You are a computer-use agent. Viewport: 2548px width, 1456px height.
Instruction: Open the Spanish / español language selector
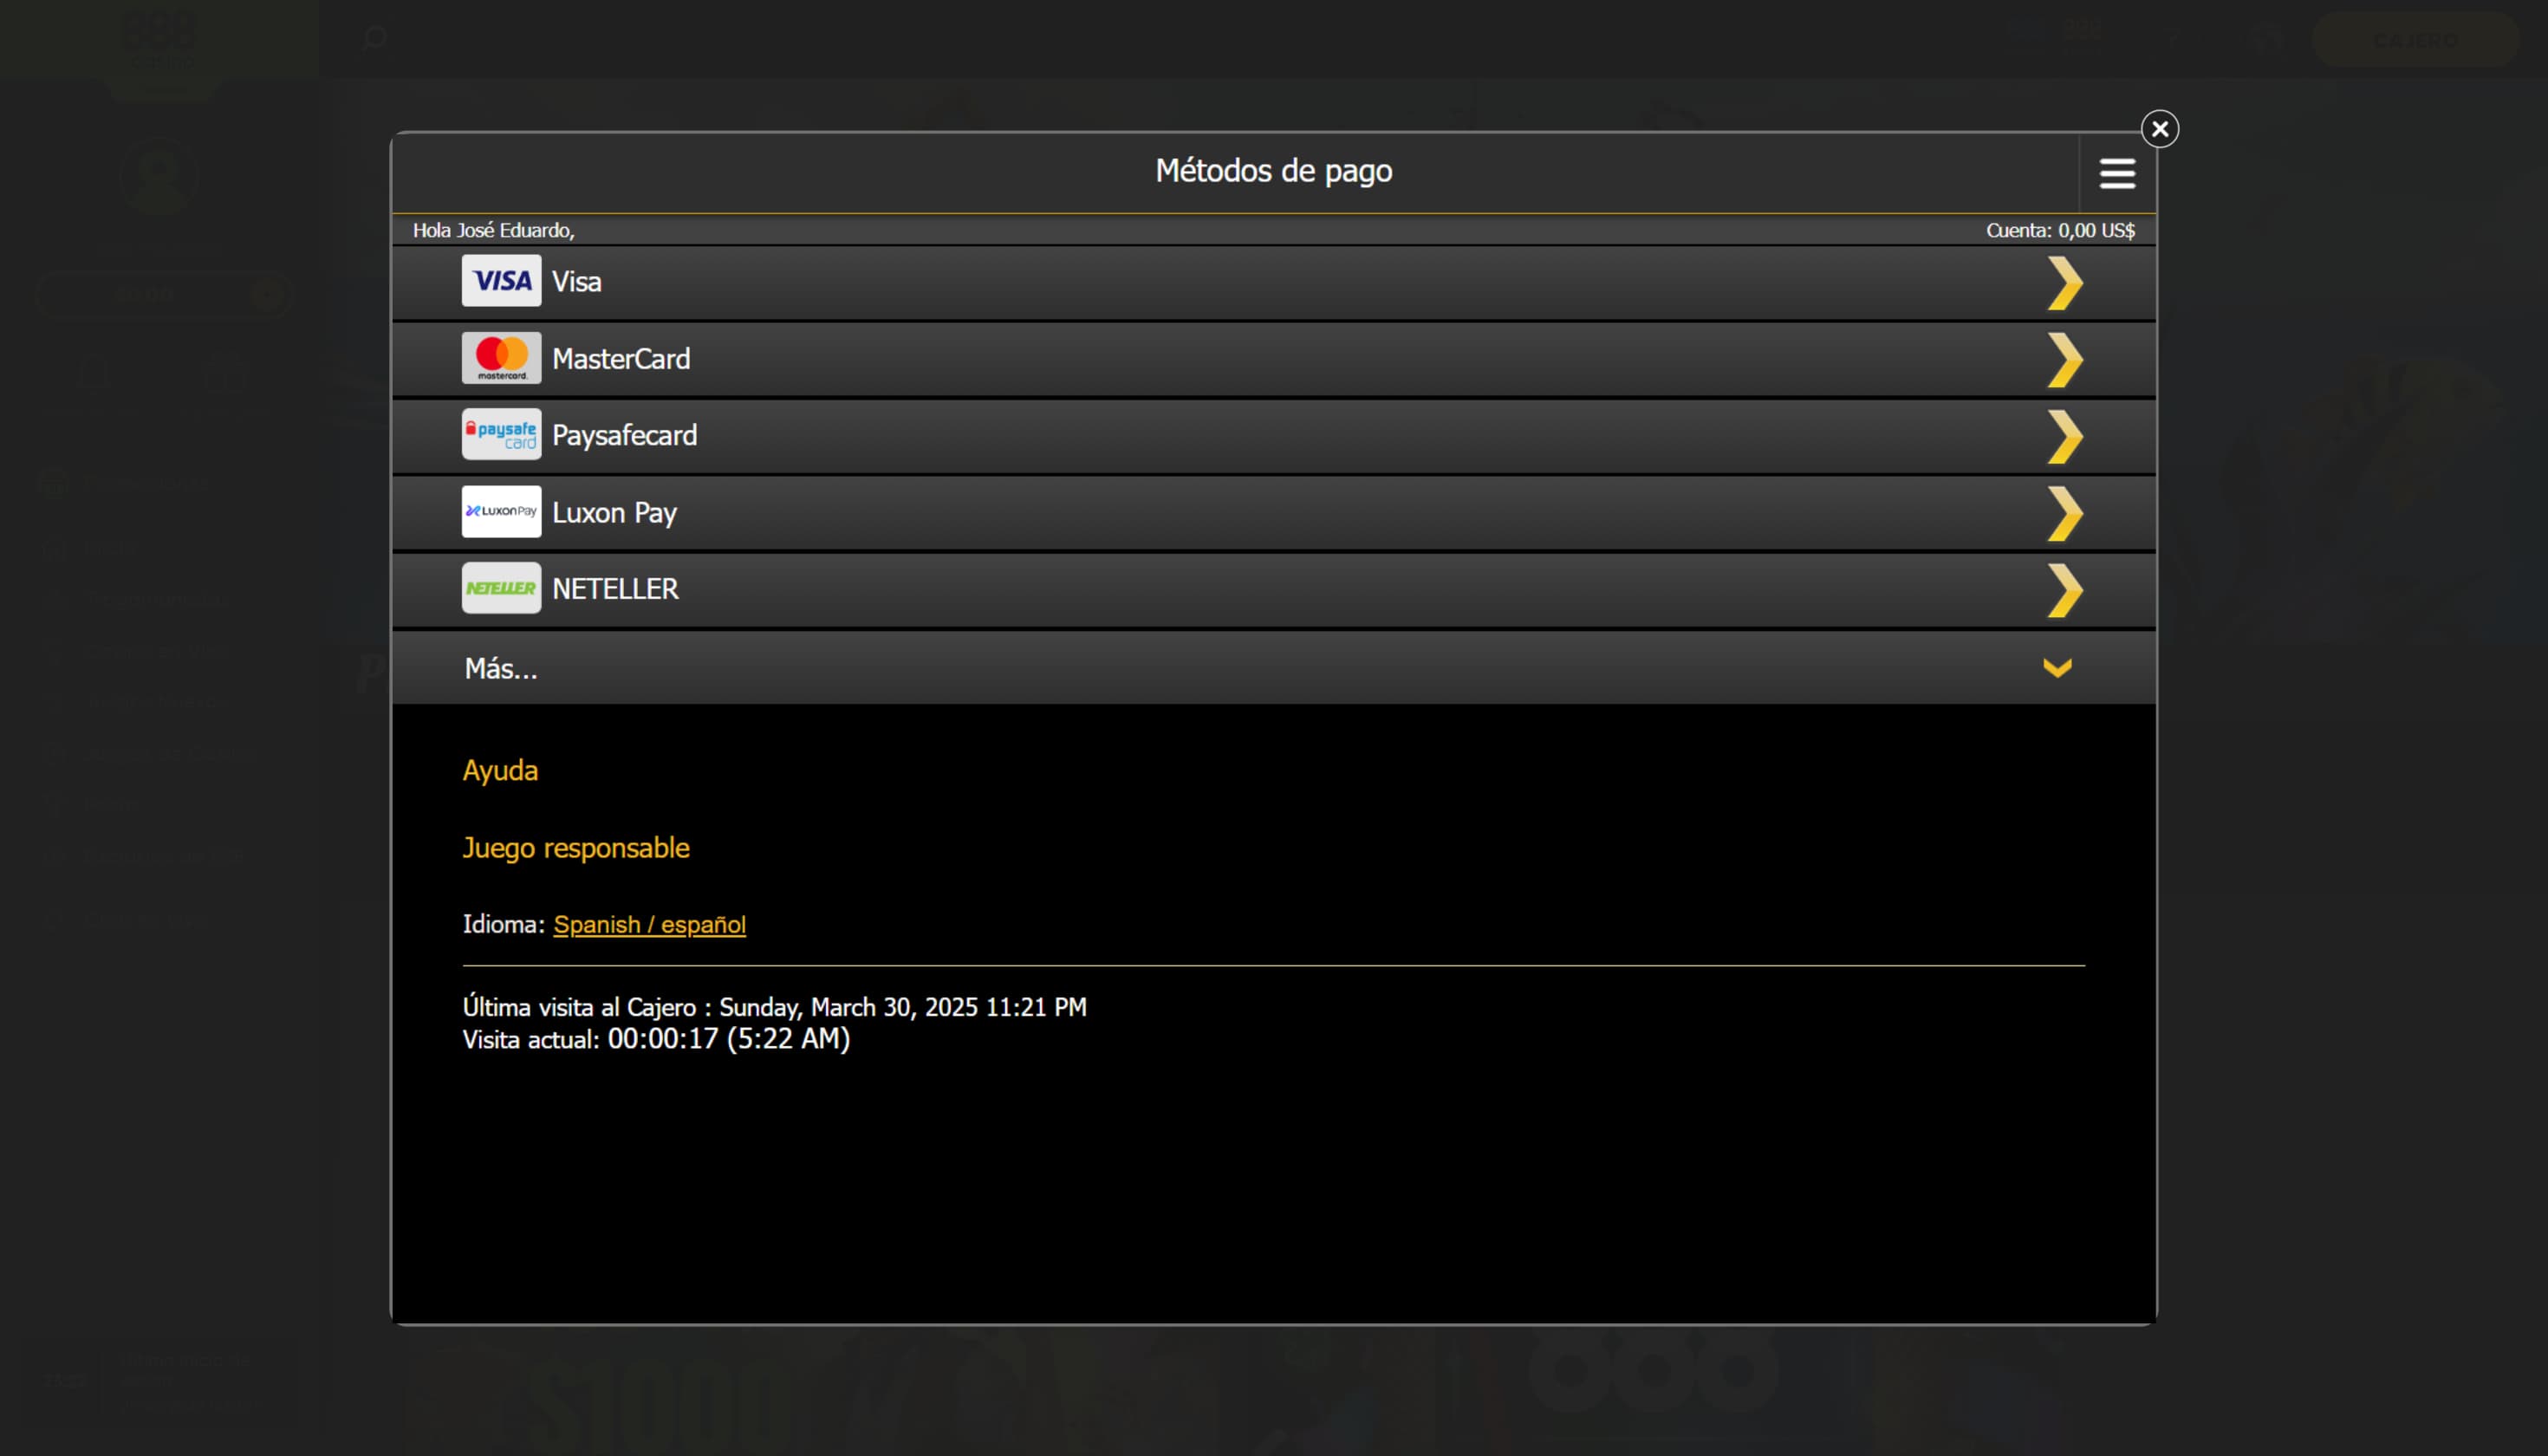click(x=649, y=925)
